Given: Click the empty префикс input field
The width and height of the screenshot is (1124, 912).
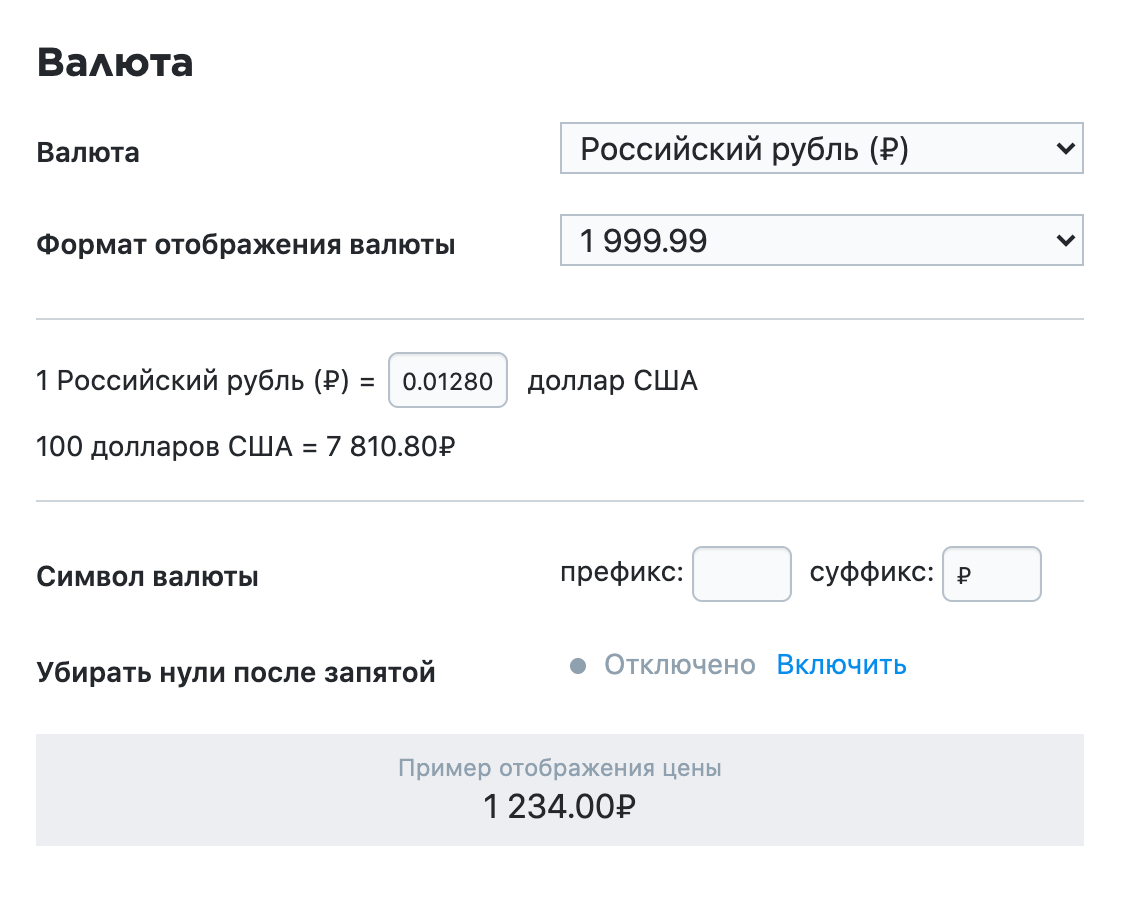Looking at the screenshot, I should [742, 574].
